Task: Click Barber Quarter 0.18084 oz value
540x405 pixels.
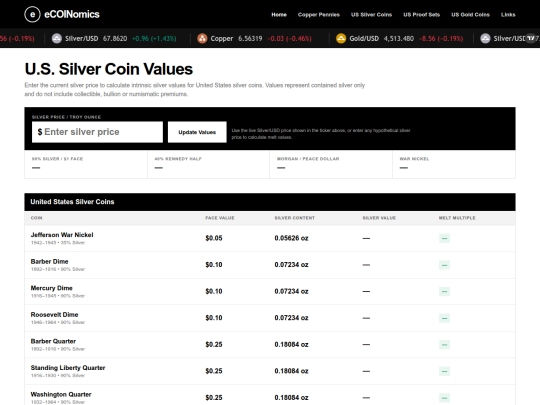Action: [x=291, y=344]
